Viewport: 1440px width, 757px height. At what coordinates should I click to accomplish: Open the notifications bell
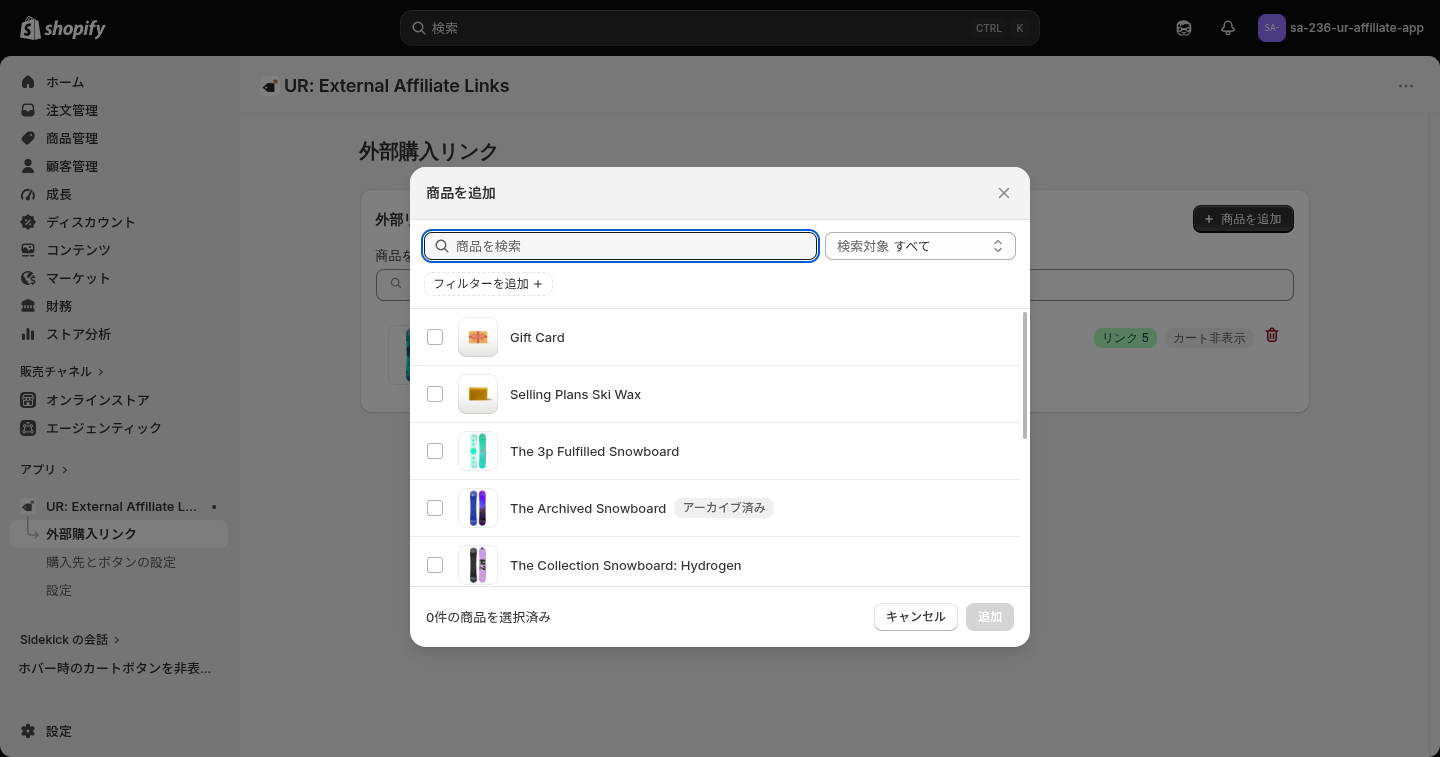(1228, 28)
